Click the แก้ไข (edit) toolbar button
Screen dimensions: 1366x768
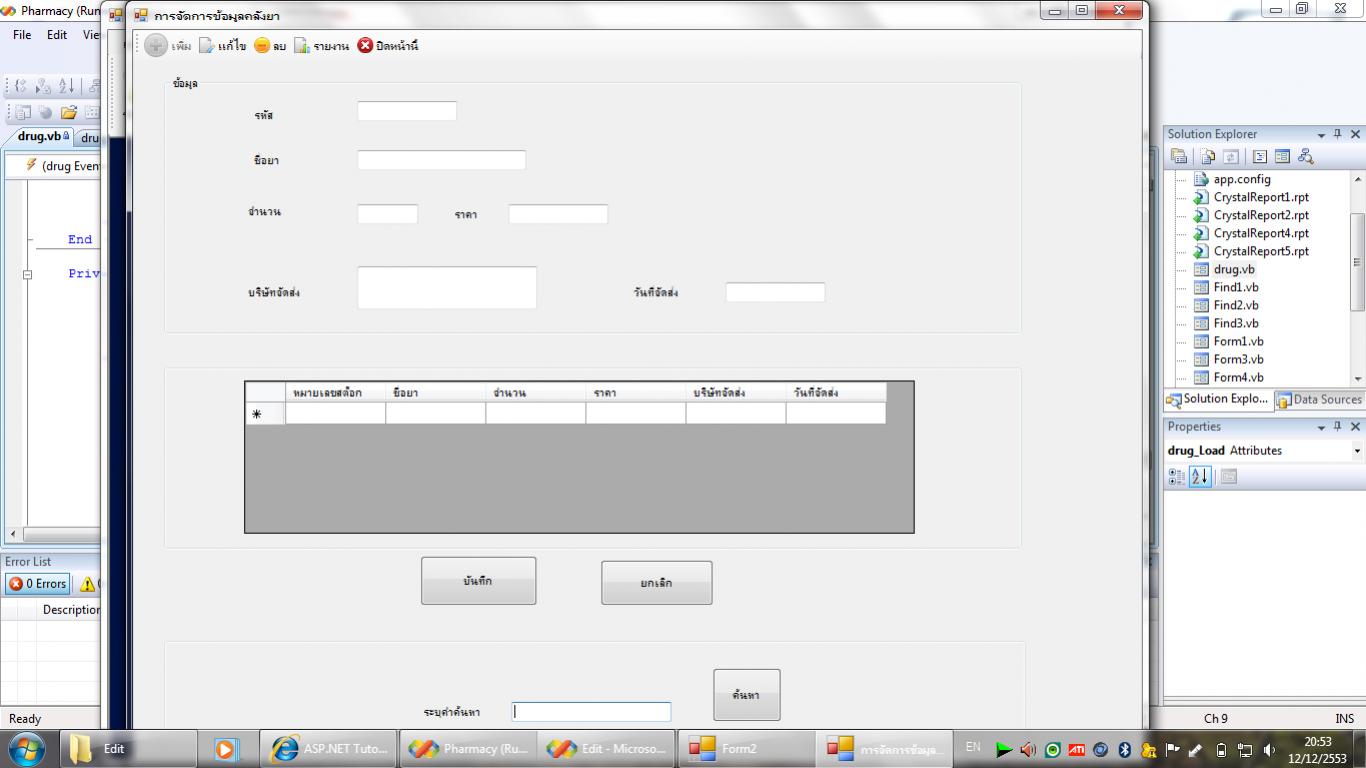(x=222, y=46)
